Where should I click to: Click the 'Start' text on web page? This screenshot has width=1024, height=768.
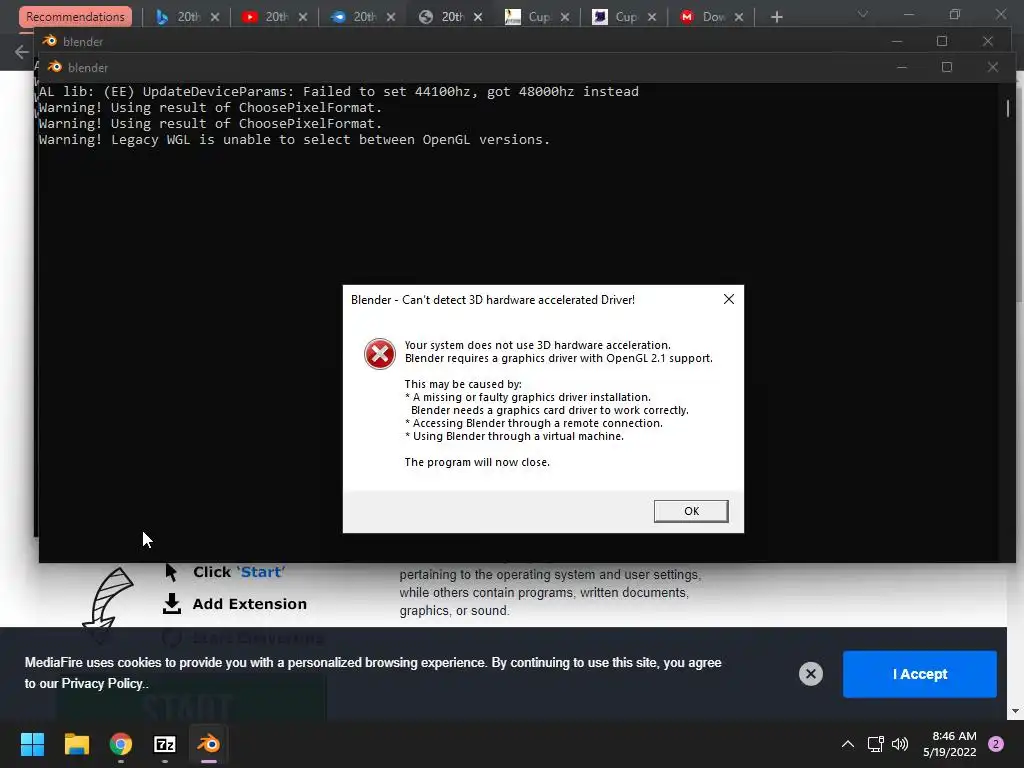click(x=261, y=572)
